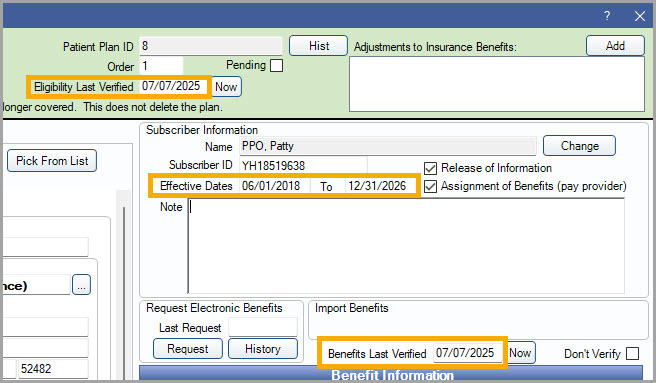Uncheck Assignment of Benefits checkbox

(x=430, y=186)
